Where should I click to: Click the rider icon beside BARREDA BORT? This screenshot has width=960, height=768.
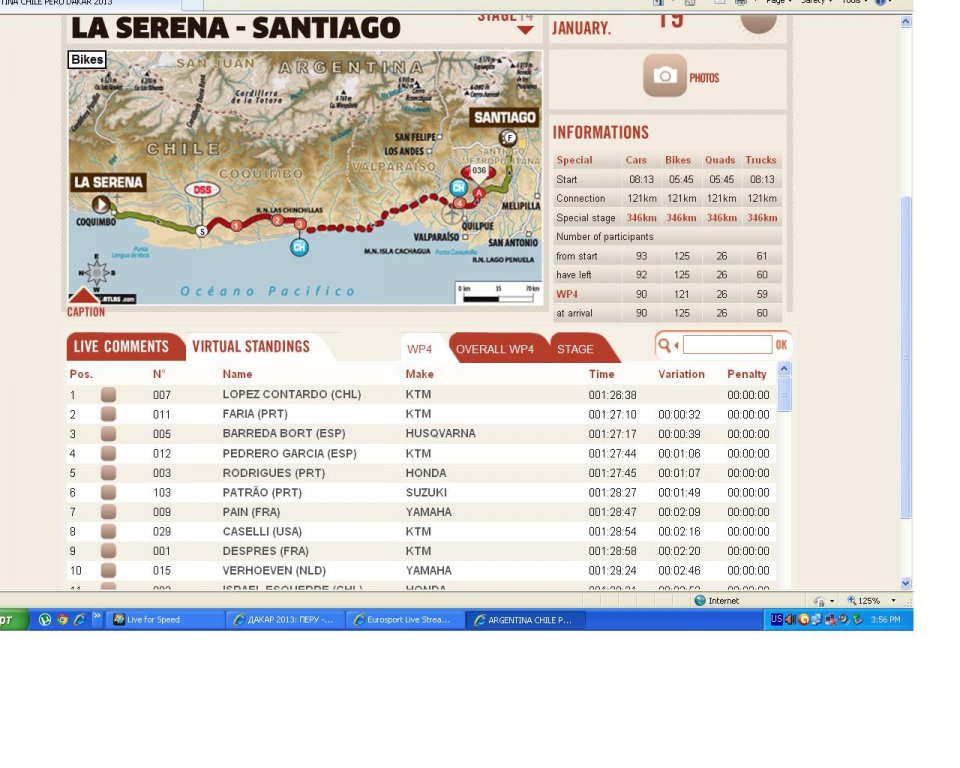(x=108, y=434)
